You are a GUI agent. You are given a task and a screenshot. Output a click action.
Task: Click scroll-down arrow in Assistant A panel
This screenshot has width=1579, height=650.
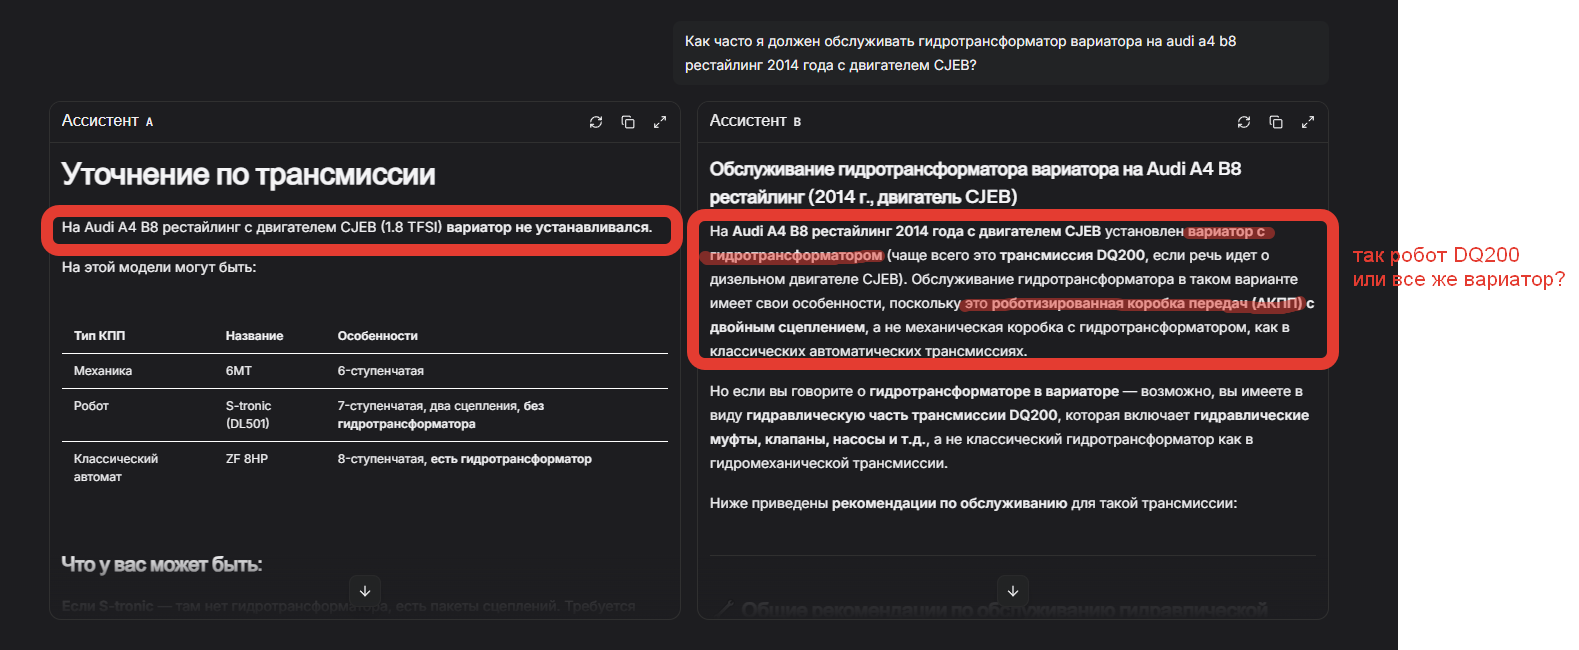coord(365,590)
